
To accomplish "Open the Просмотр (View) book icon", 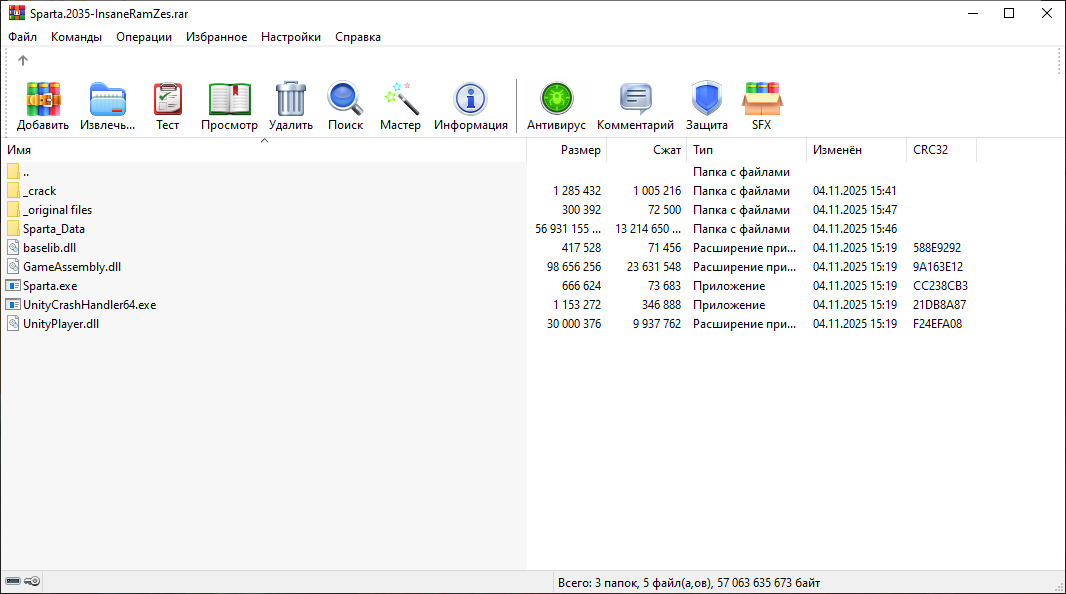I will point(229,100).
